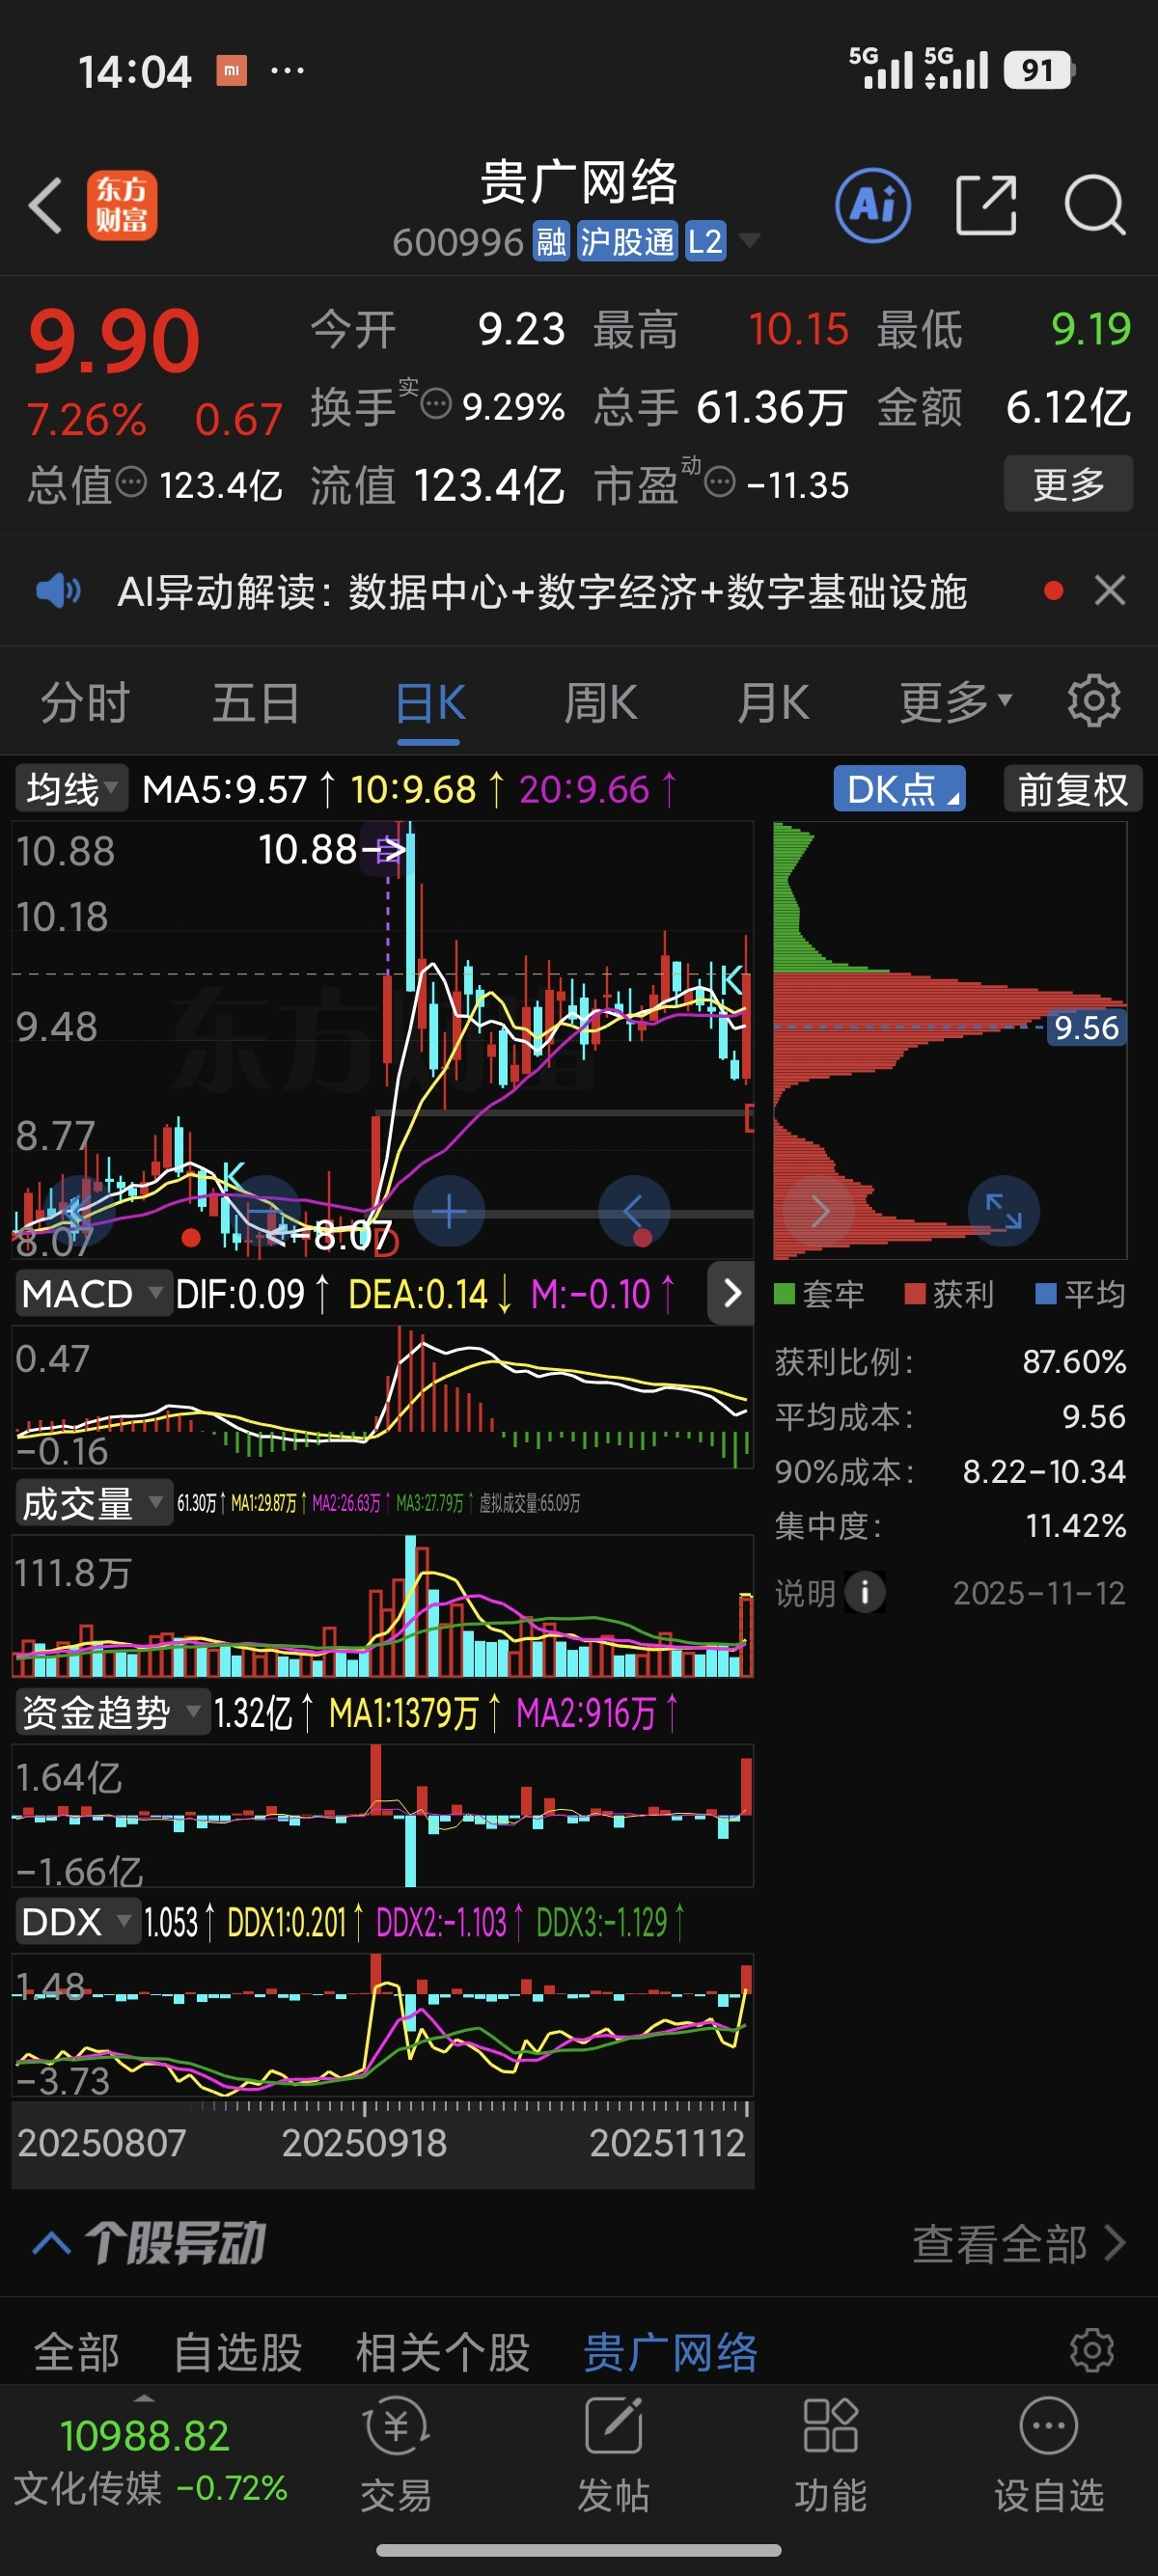Open the 均线 indicator dropdown

pyautogui.click(x=71, y=789)
